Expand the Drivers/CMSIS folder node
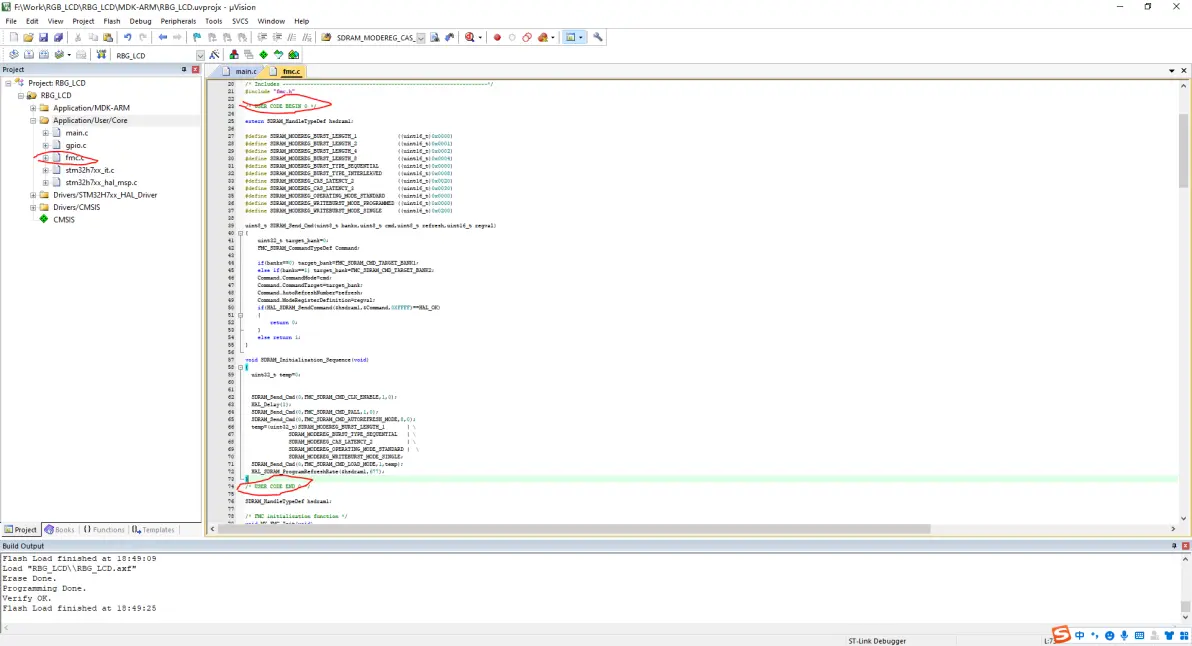1192x646 pixels. click(32, 207)
